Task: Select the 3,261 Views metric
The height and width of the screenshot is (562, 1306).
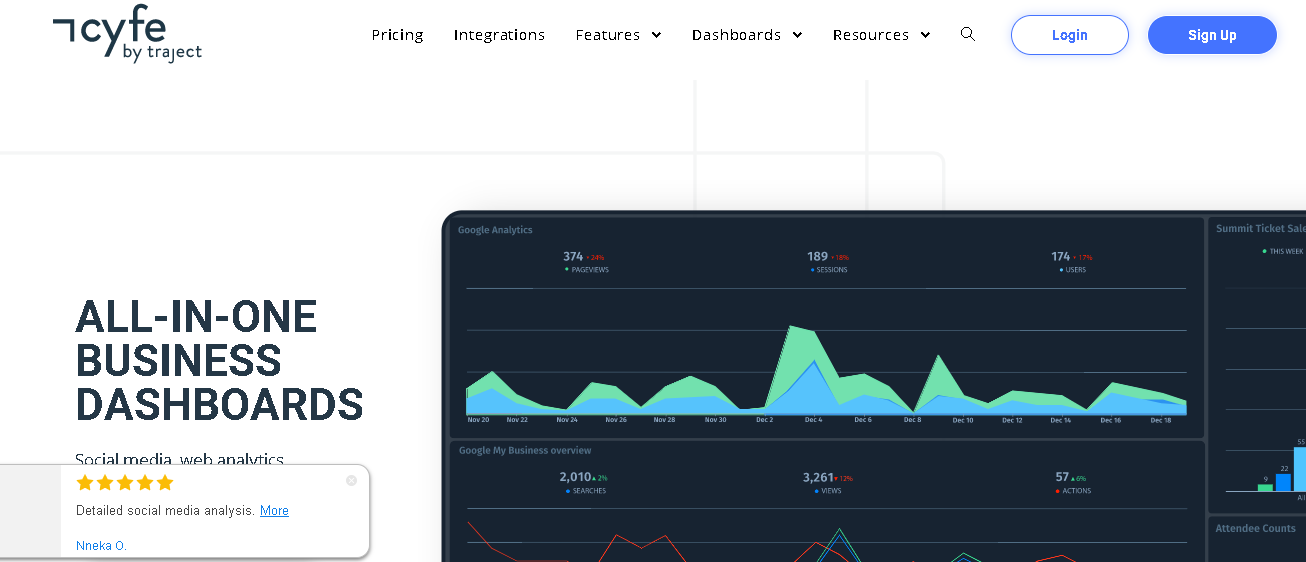Action: (828, 483)
